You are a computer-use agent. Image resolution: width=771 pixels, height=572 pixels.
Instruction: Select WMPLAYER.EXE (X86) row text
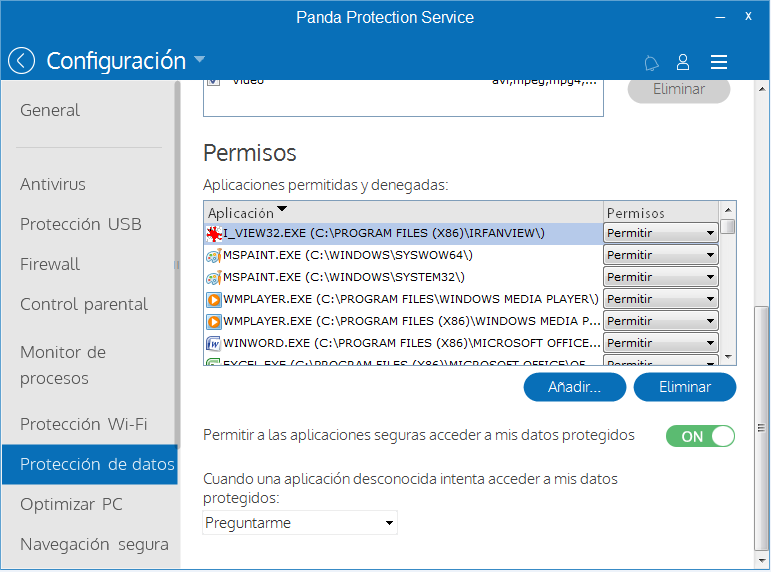tap(412, 321)
